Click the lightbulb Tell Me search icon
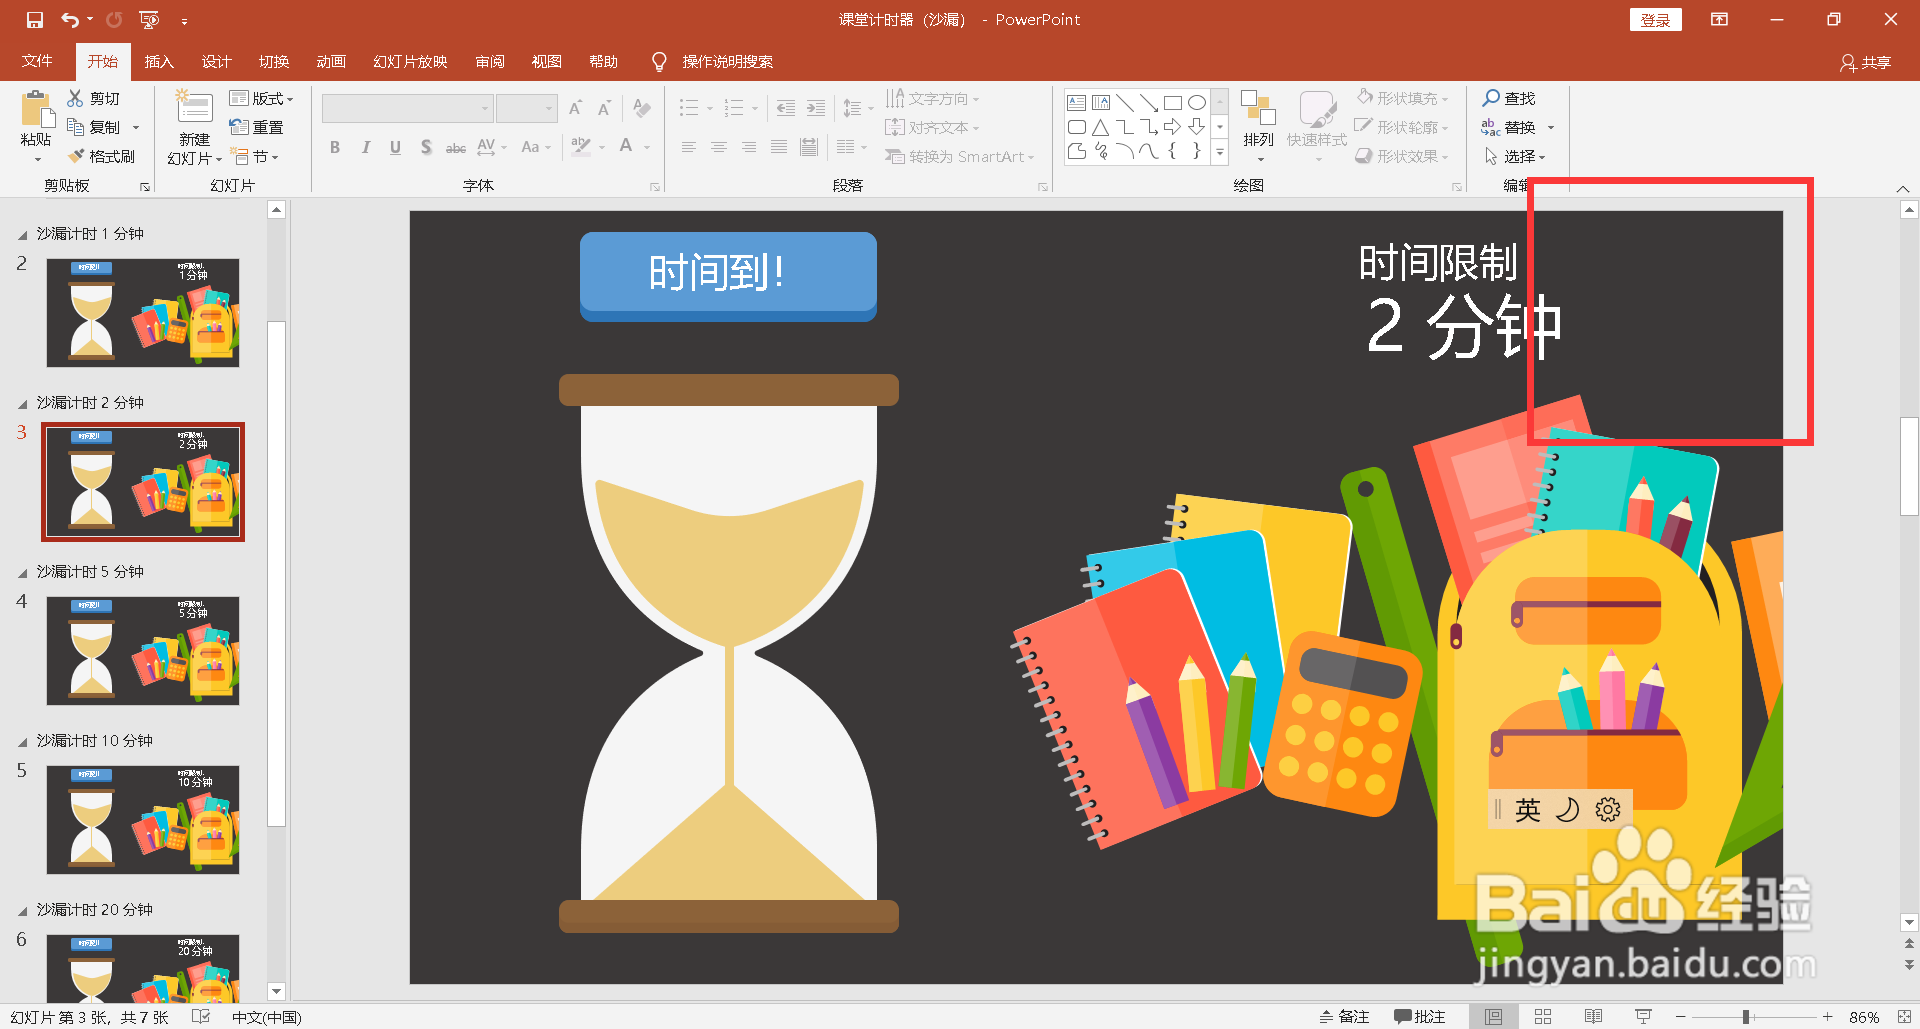Viewport: 1920px width, 1029px height. (x=659, y=62)
